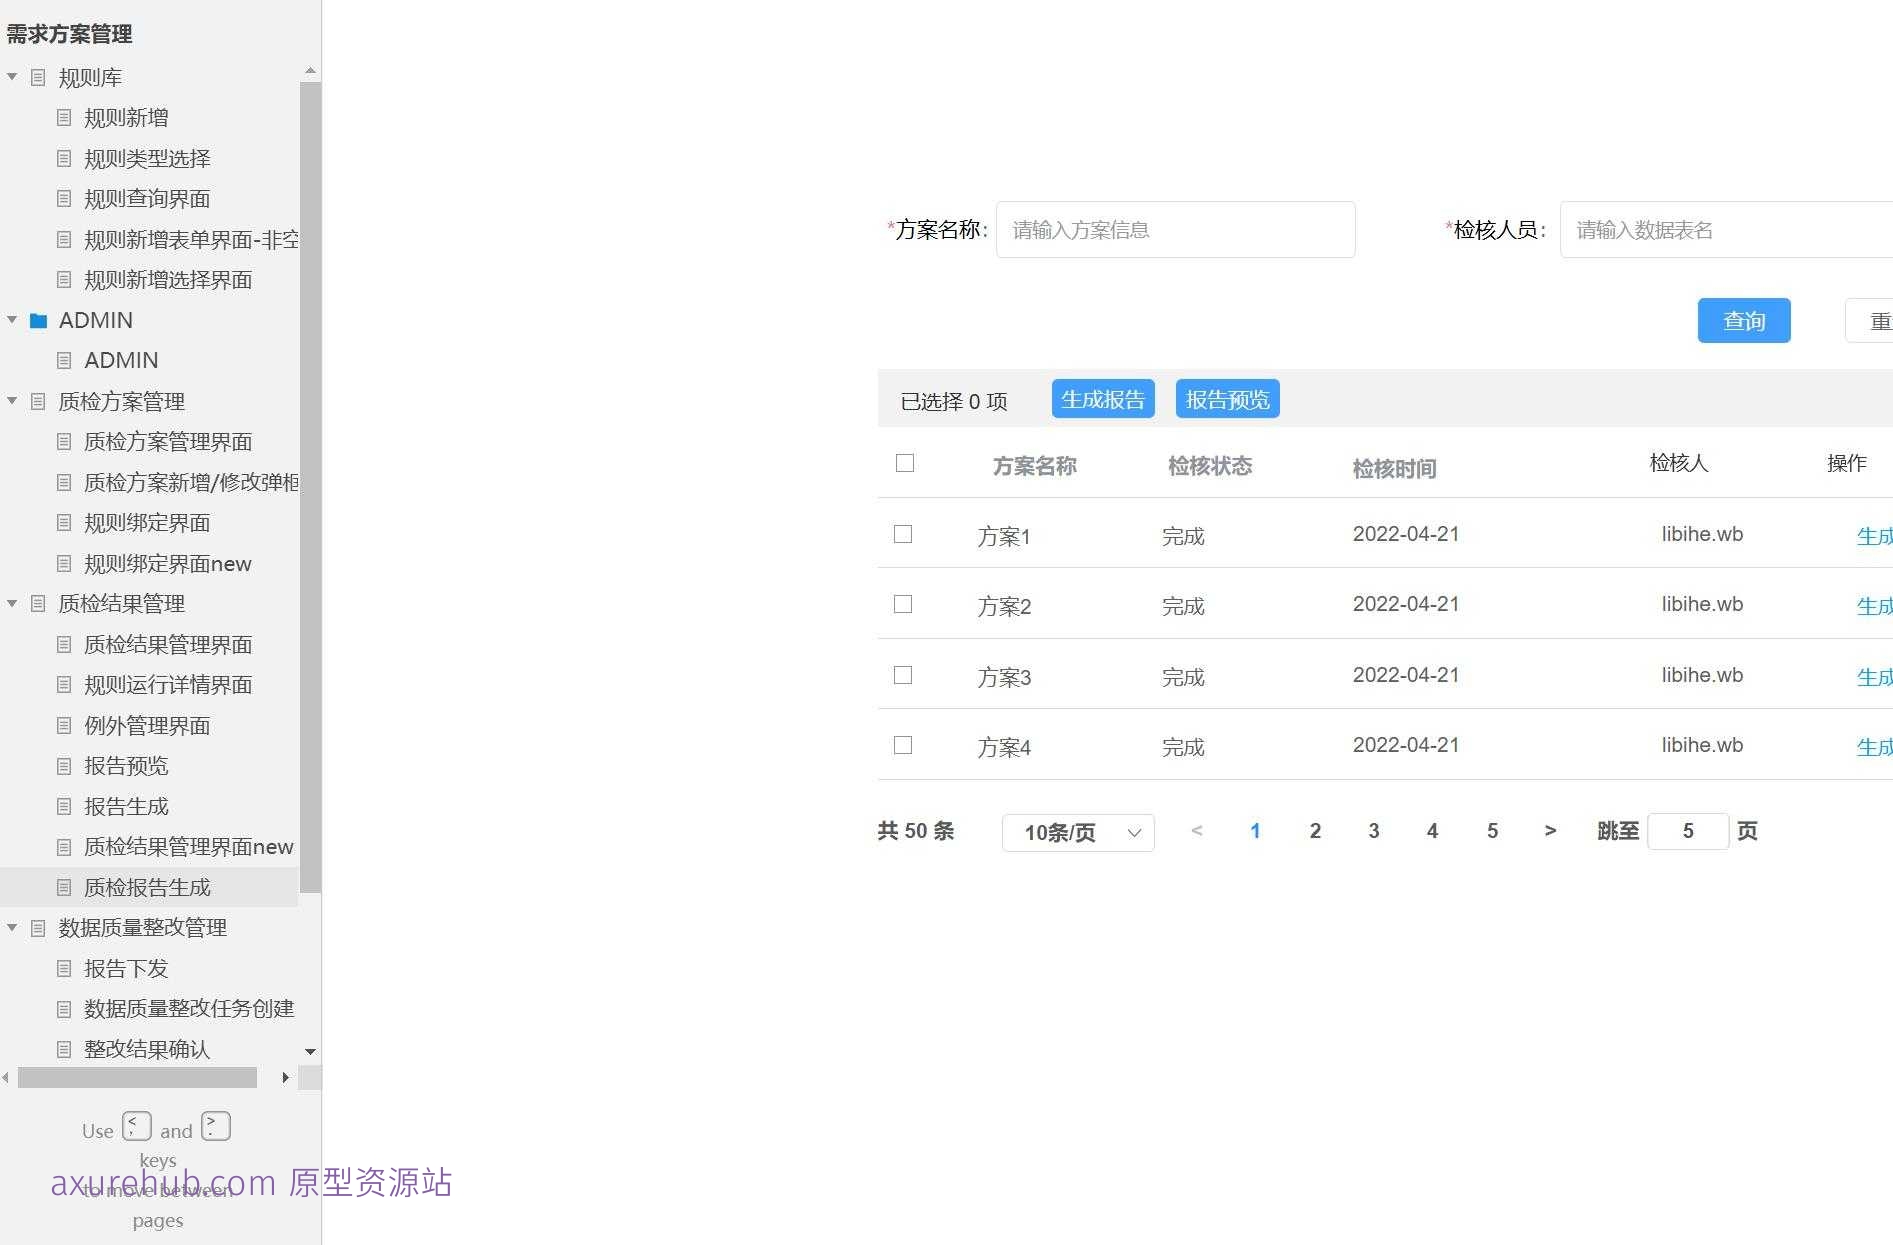The width and height of the screenshot is (1893, 1245).
Task: Click the page icon beside 质检报告生成
Action: click(x=64, y=887)
